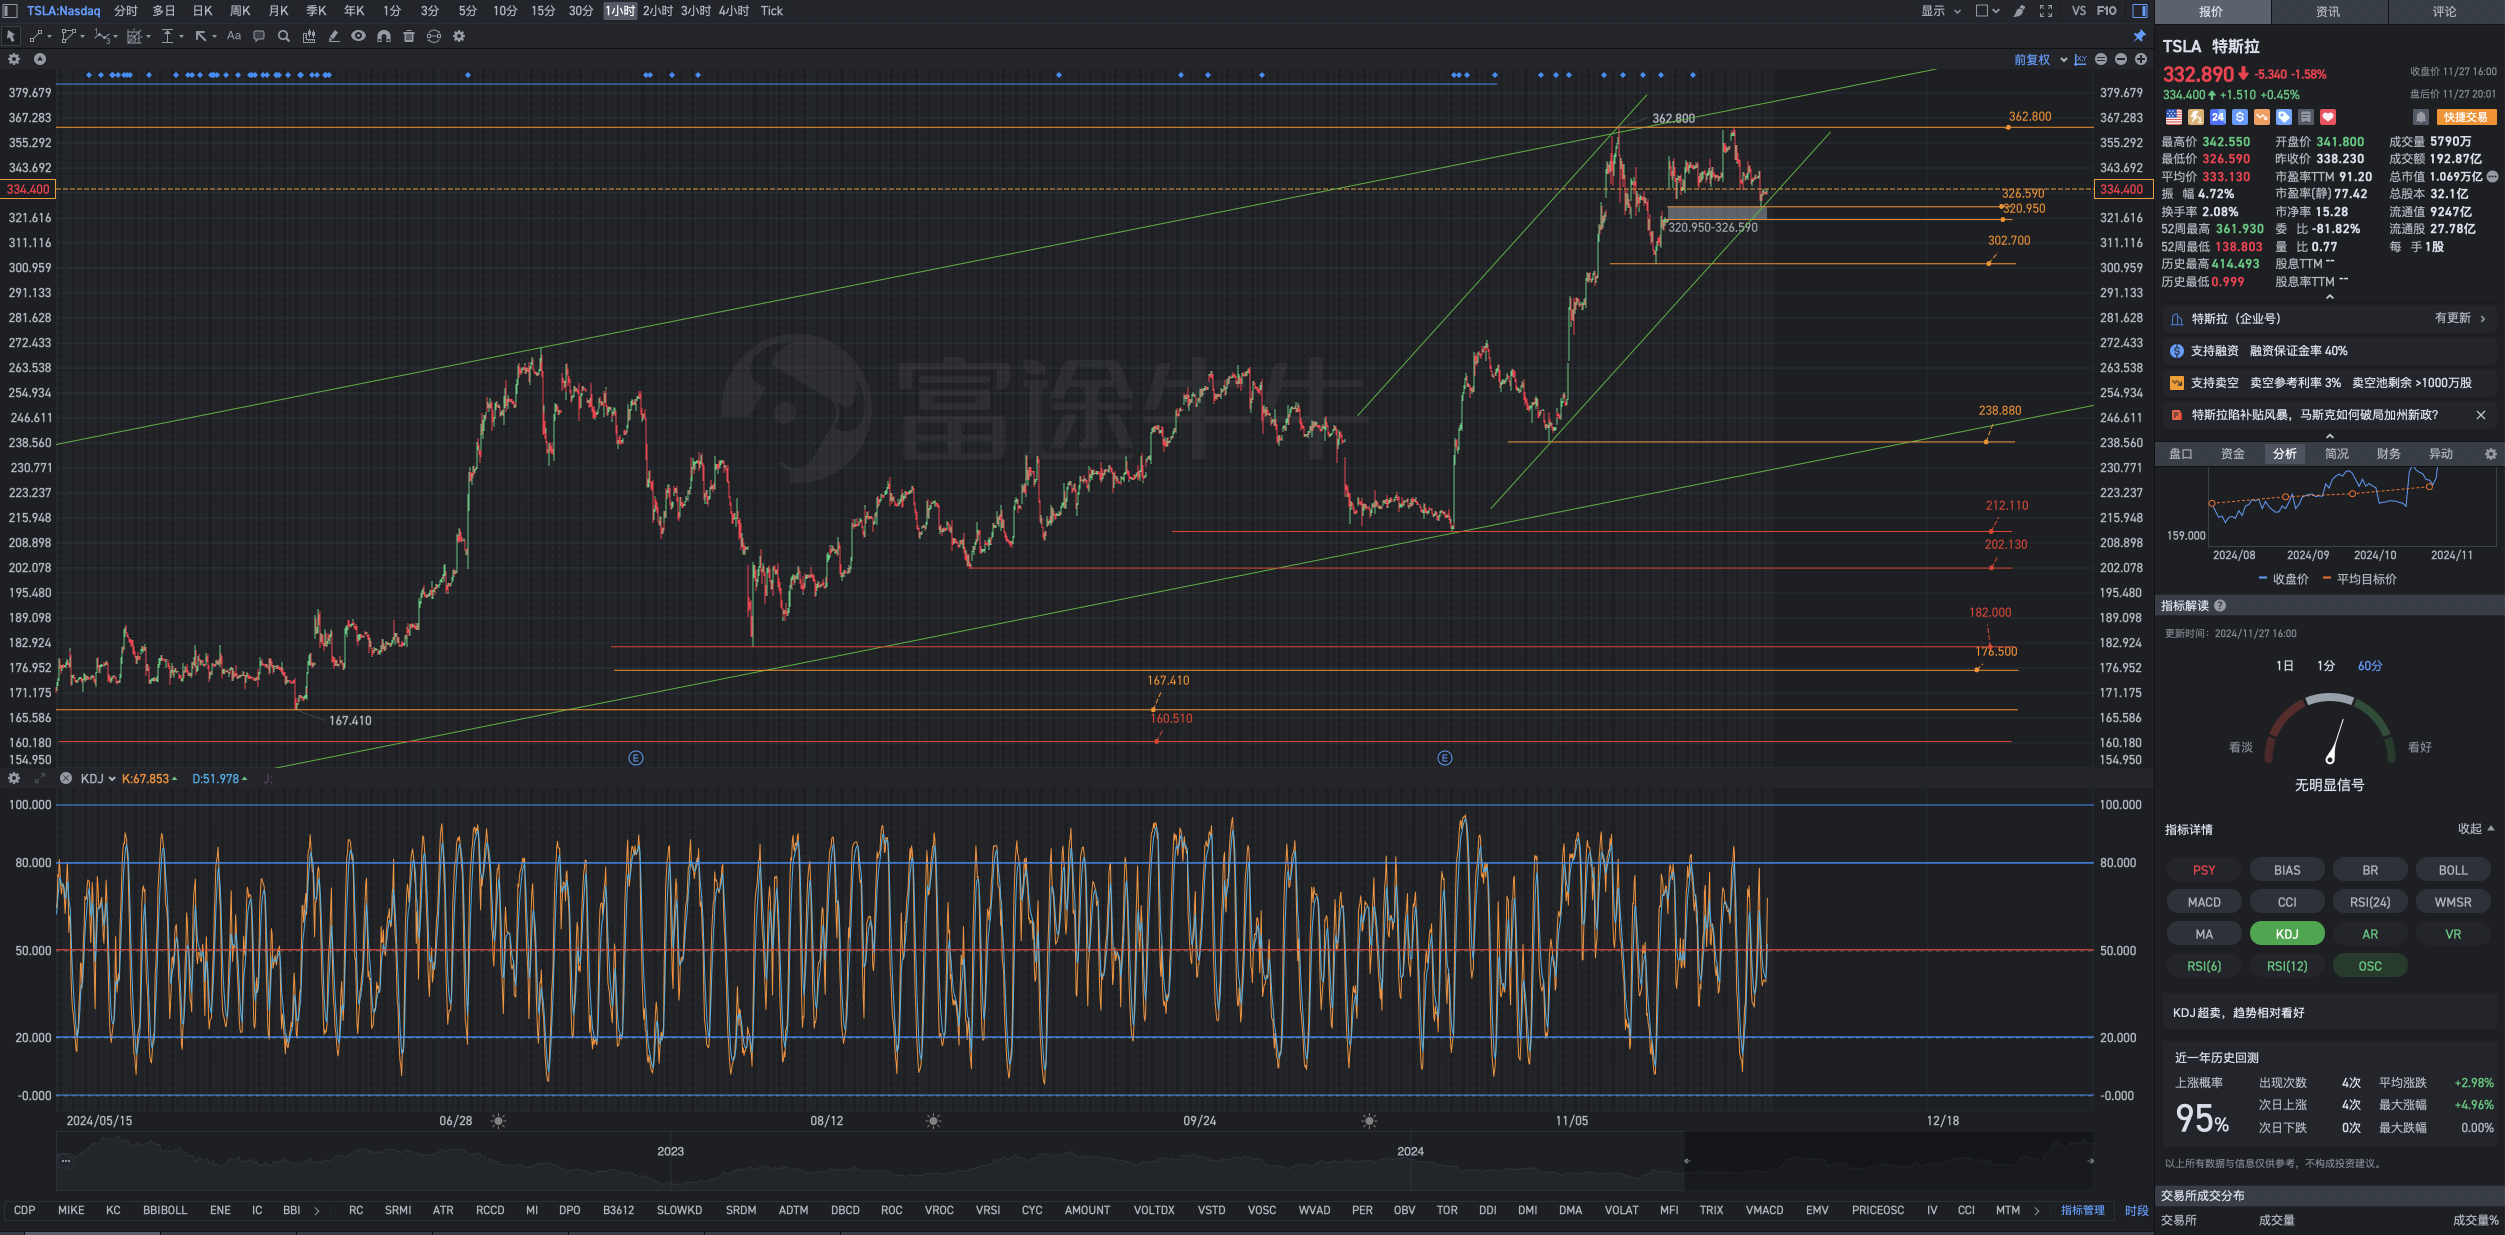Open the candlestick measure tool

point(309,36)
